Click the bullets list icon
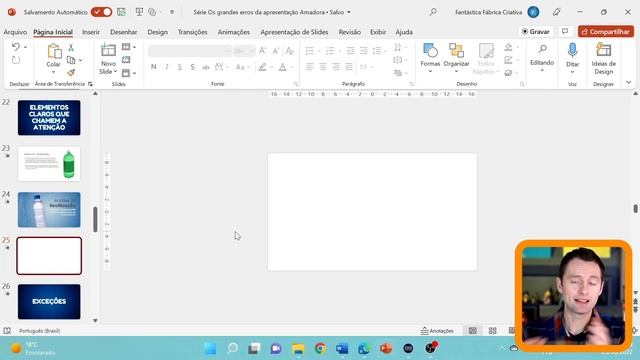The width and height of the screenshot is (640, 360). [x=310, y=51]
